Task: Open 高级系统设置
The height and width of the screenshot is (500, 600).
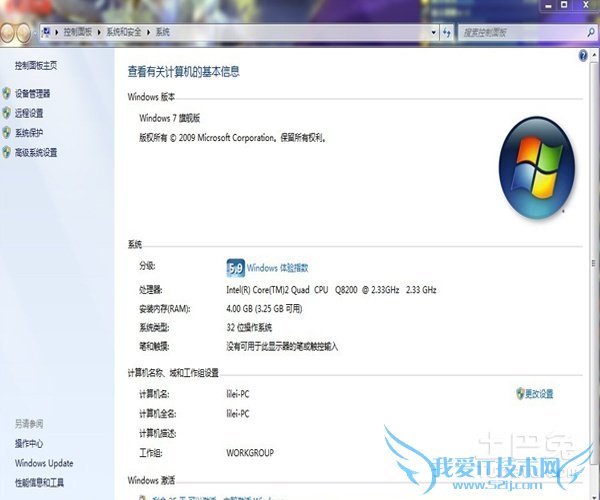Action: tap(36, 153)
